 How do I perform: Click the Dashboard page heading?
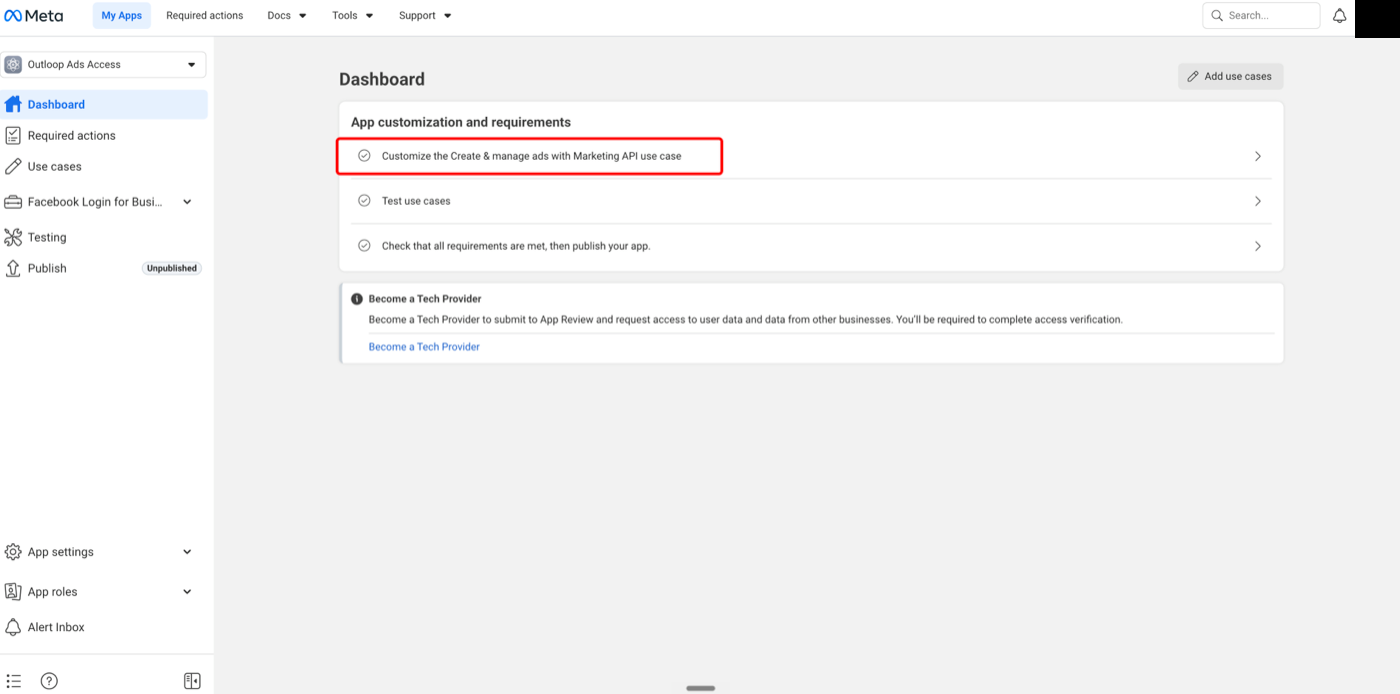point(382,79)
